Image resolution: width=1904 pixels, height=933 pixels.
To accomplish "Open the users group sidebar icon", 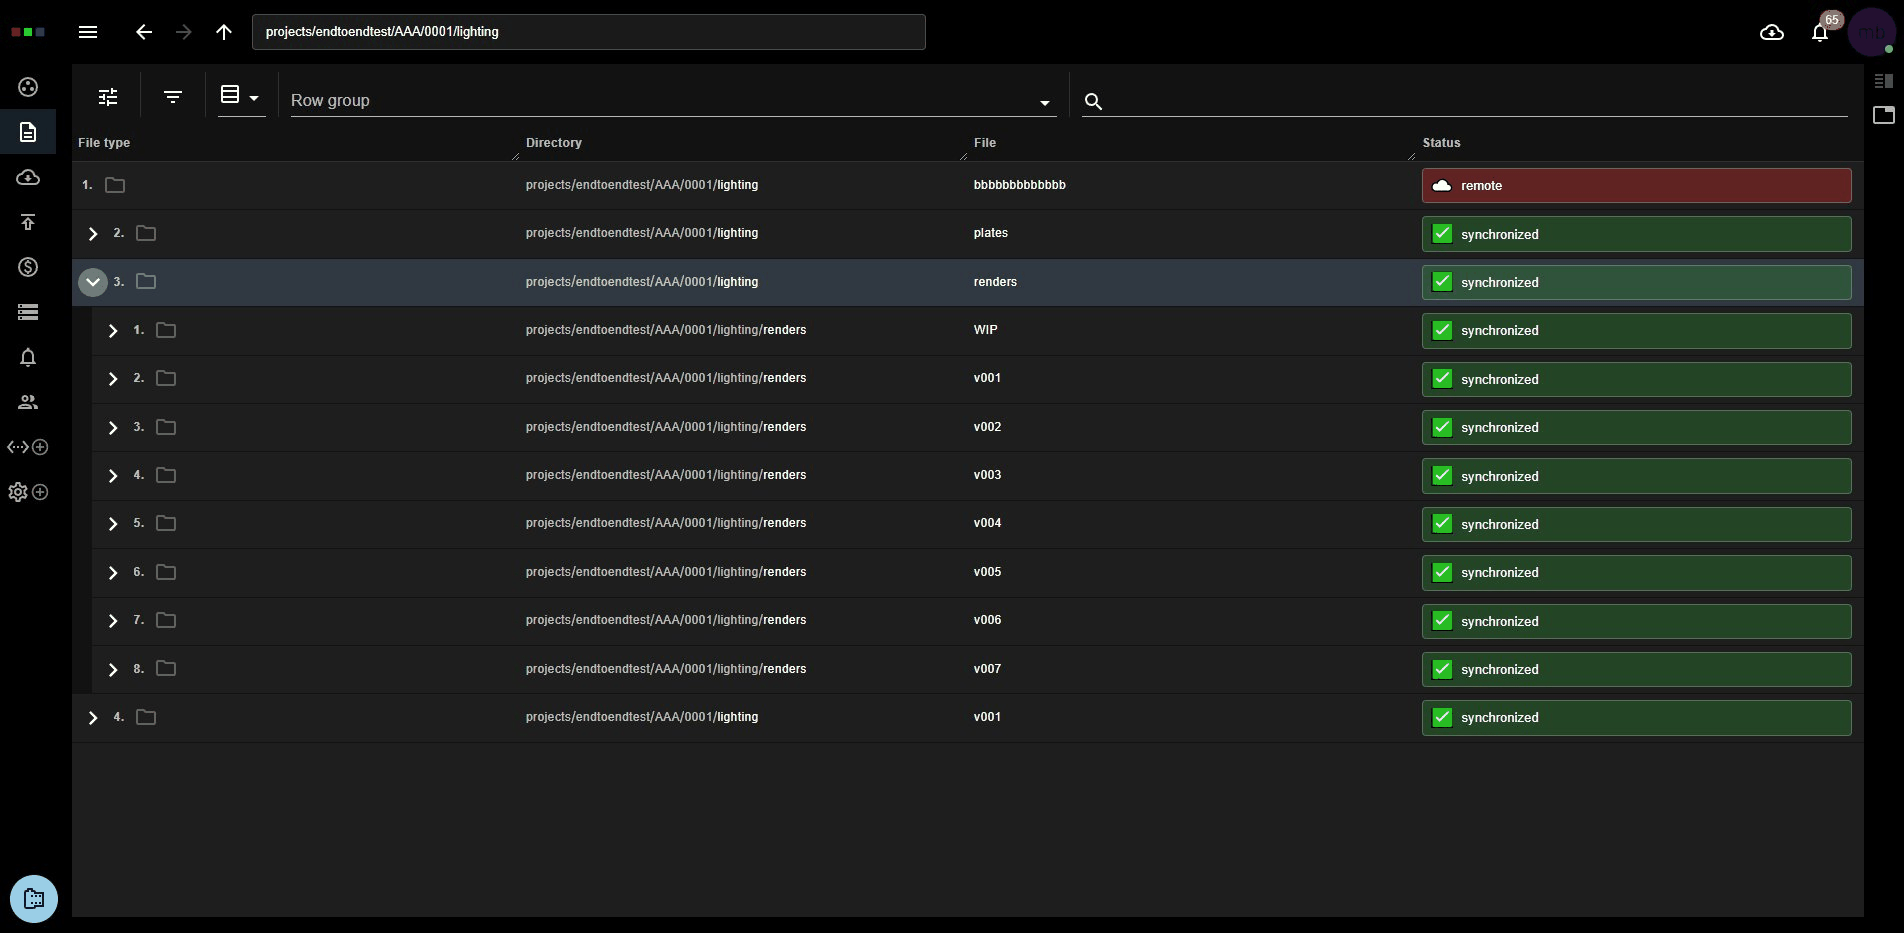I will coord(28,402).
